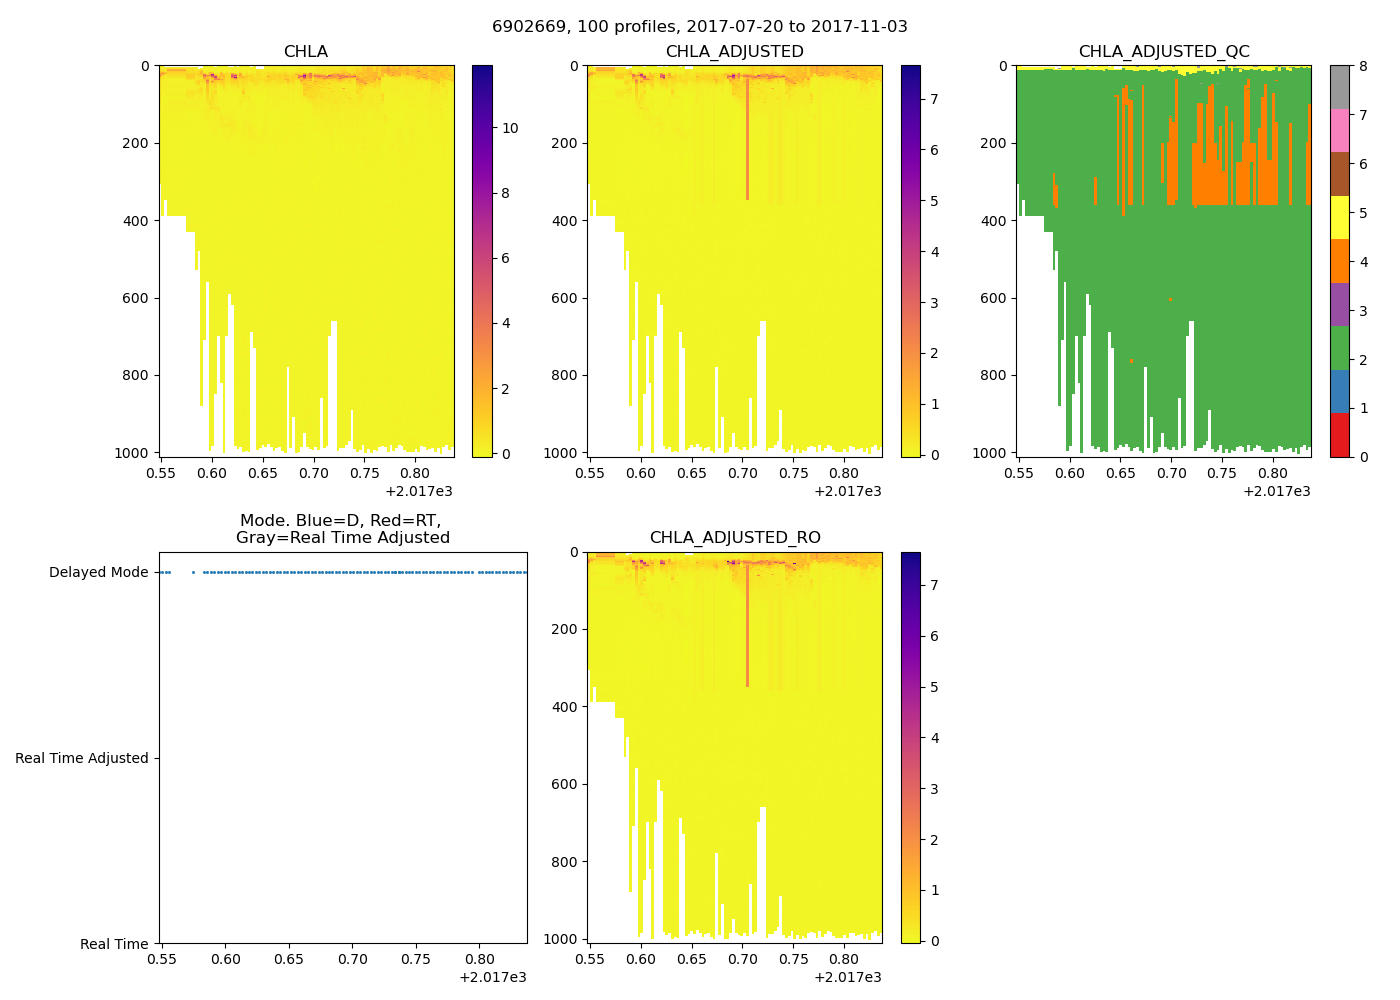The image size is (1400, 1000).
Task: Click the Delayed Mode axis label
Action: [98, 573]
